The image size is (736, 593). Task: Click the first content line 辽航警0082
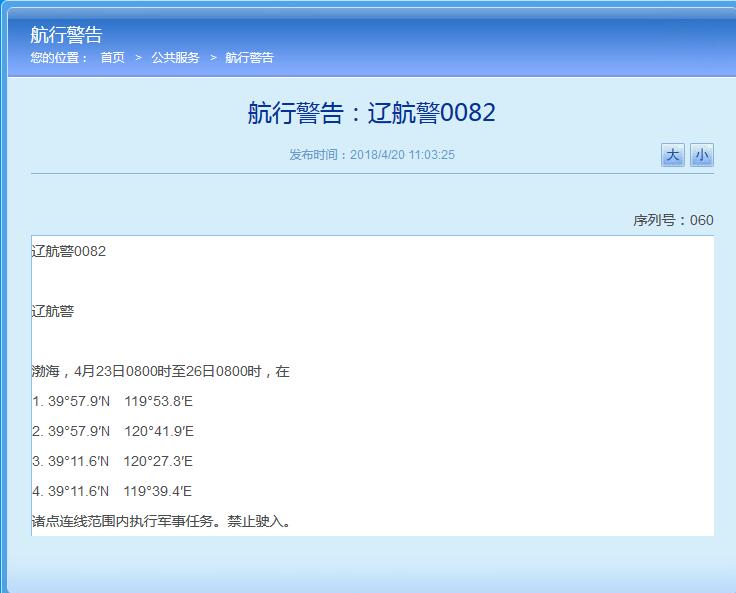tap(69, 251)
